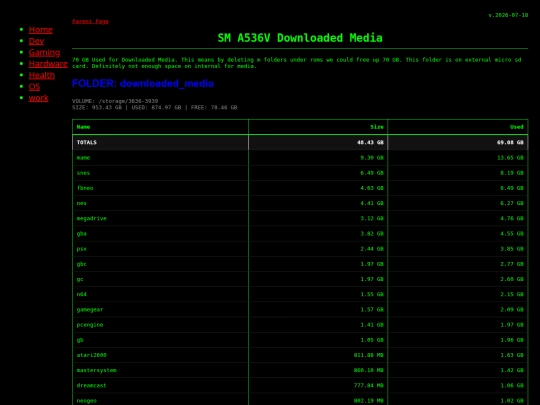
Task: Click the Used value in mastersystem row
Action: click(512, 370)
